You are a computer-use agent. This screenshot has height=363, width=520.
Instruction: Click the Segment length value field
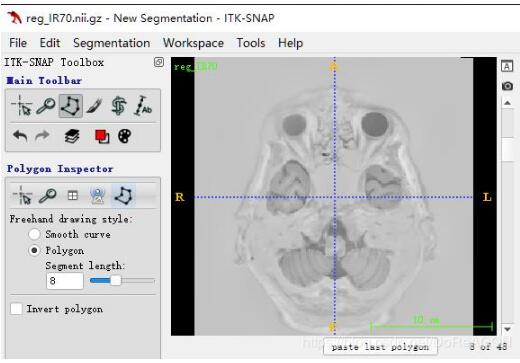[x=65, y=281]
